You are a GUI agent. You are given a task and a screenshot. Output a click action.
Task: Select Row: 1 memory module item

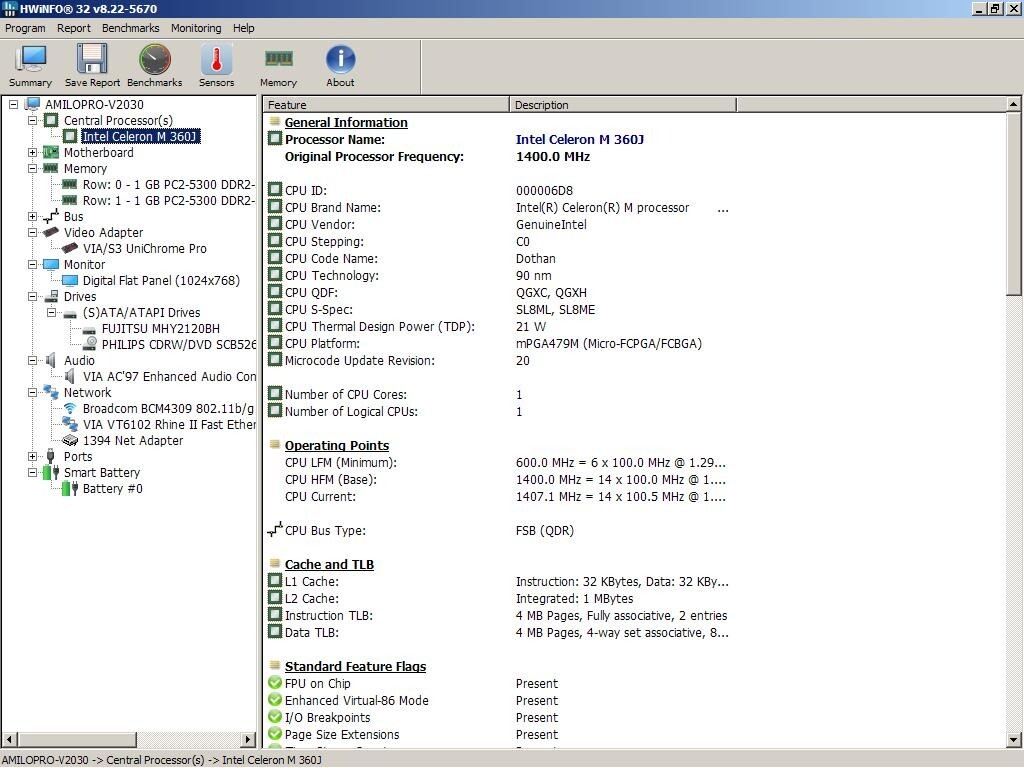(168, 200)
